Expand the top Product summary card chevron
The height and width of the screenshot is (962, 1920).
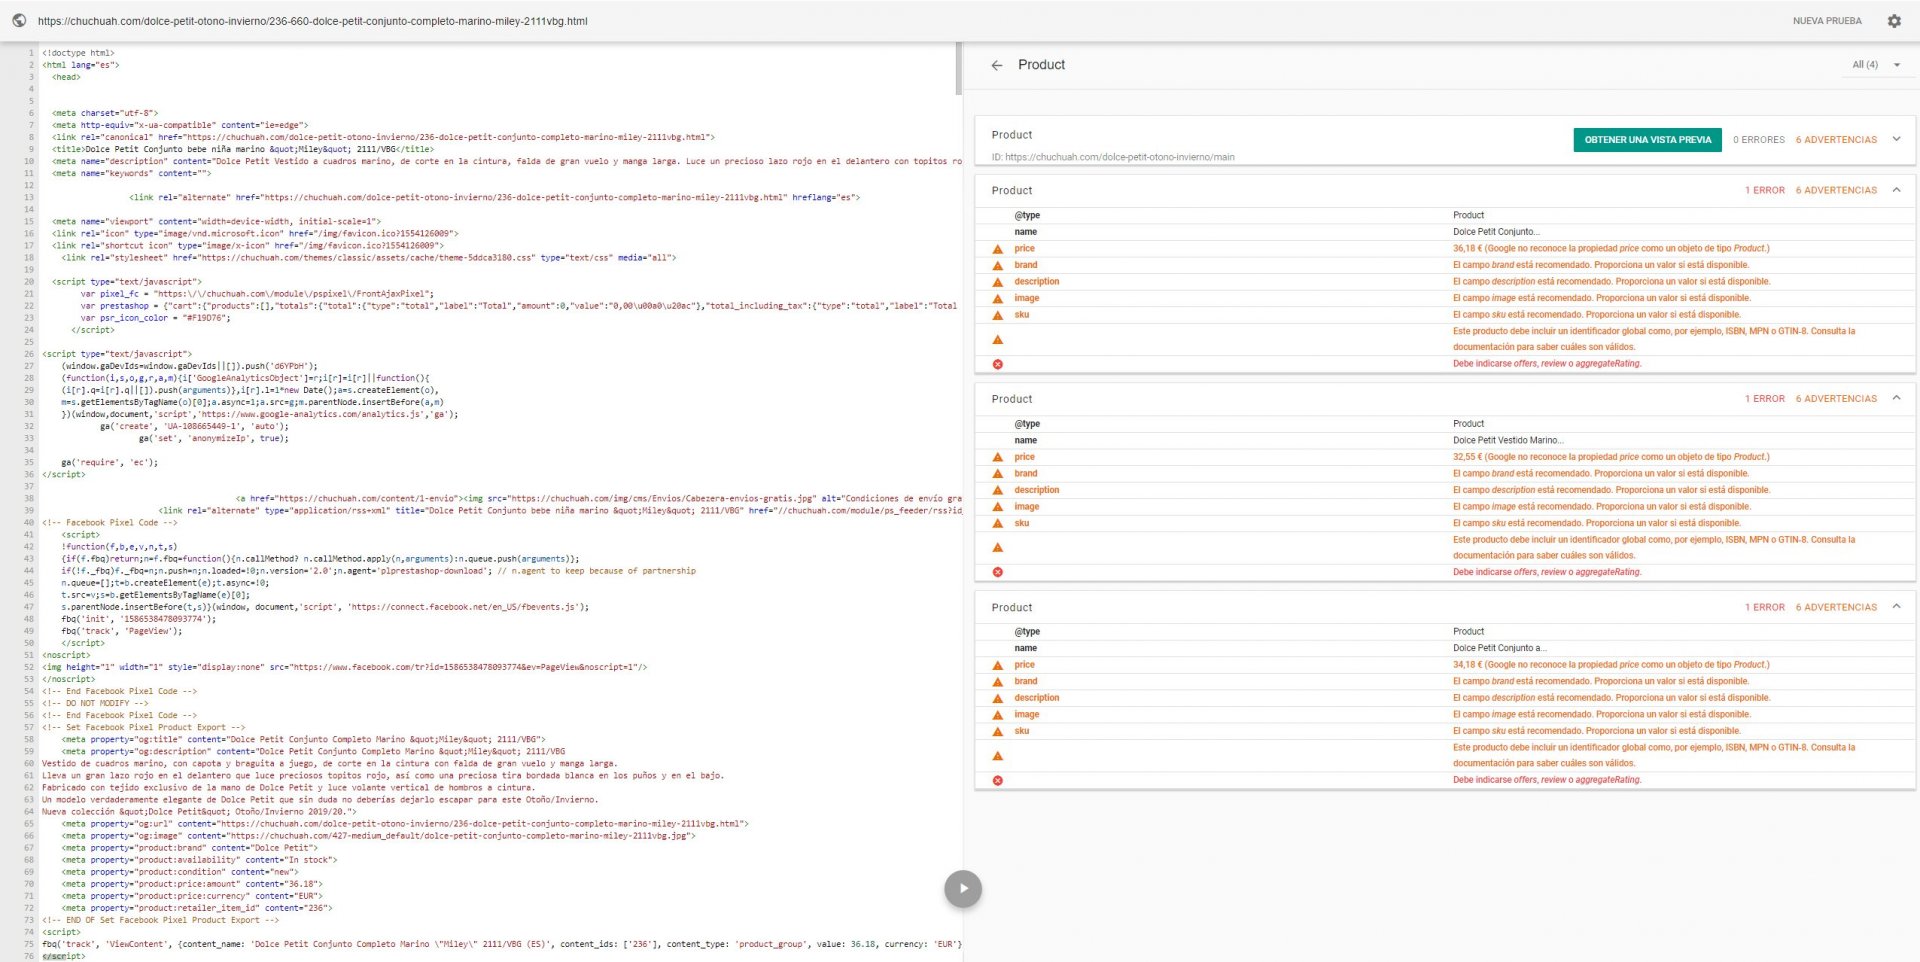[x=1896, y=139]
